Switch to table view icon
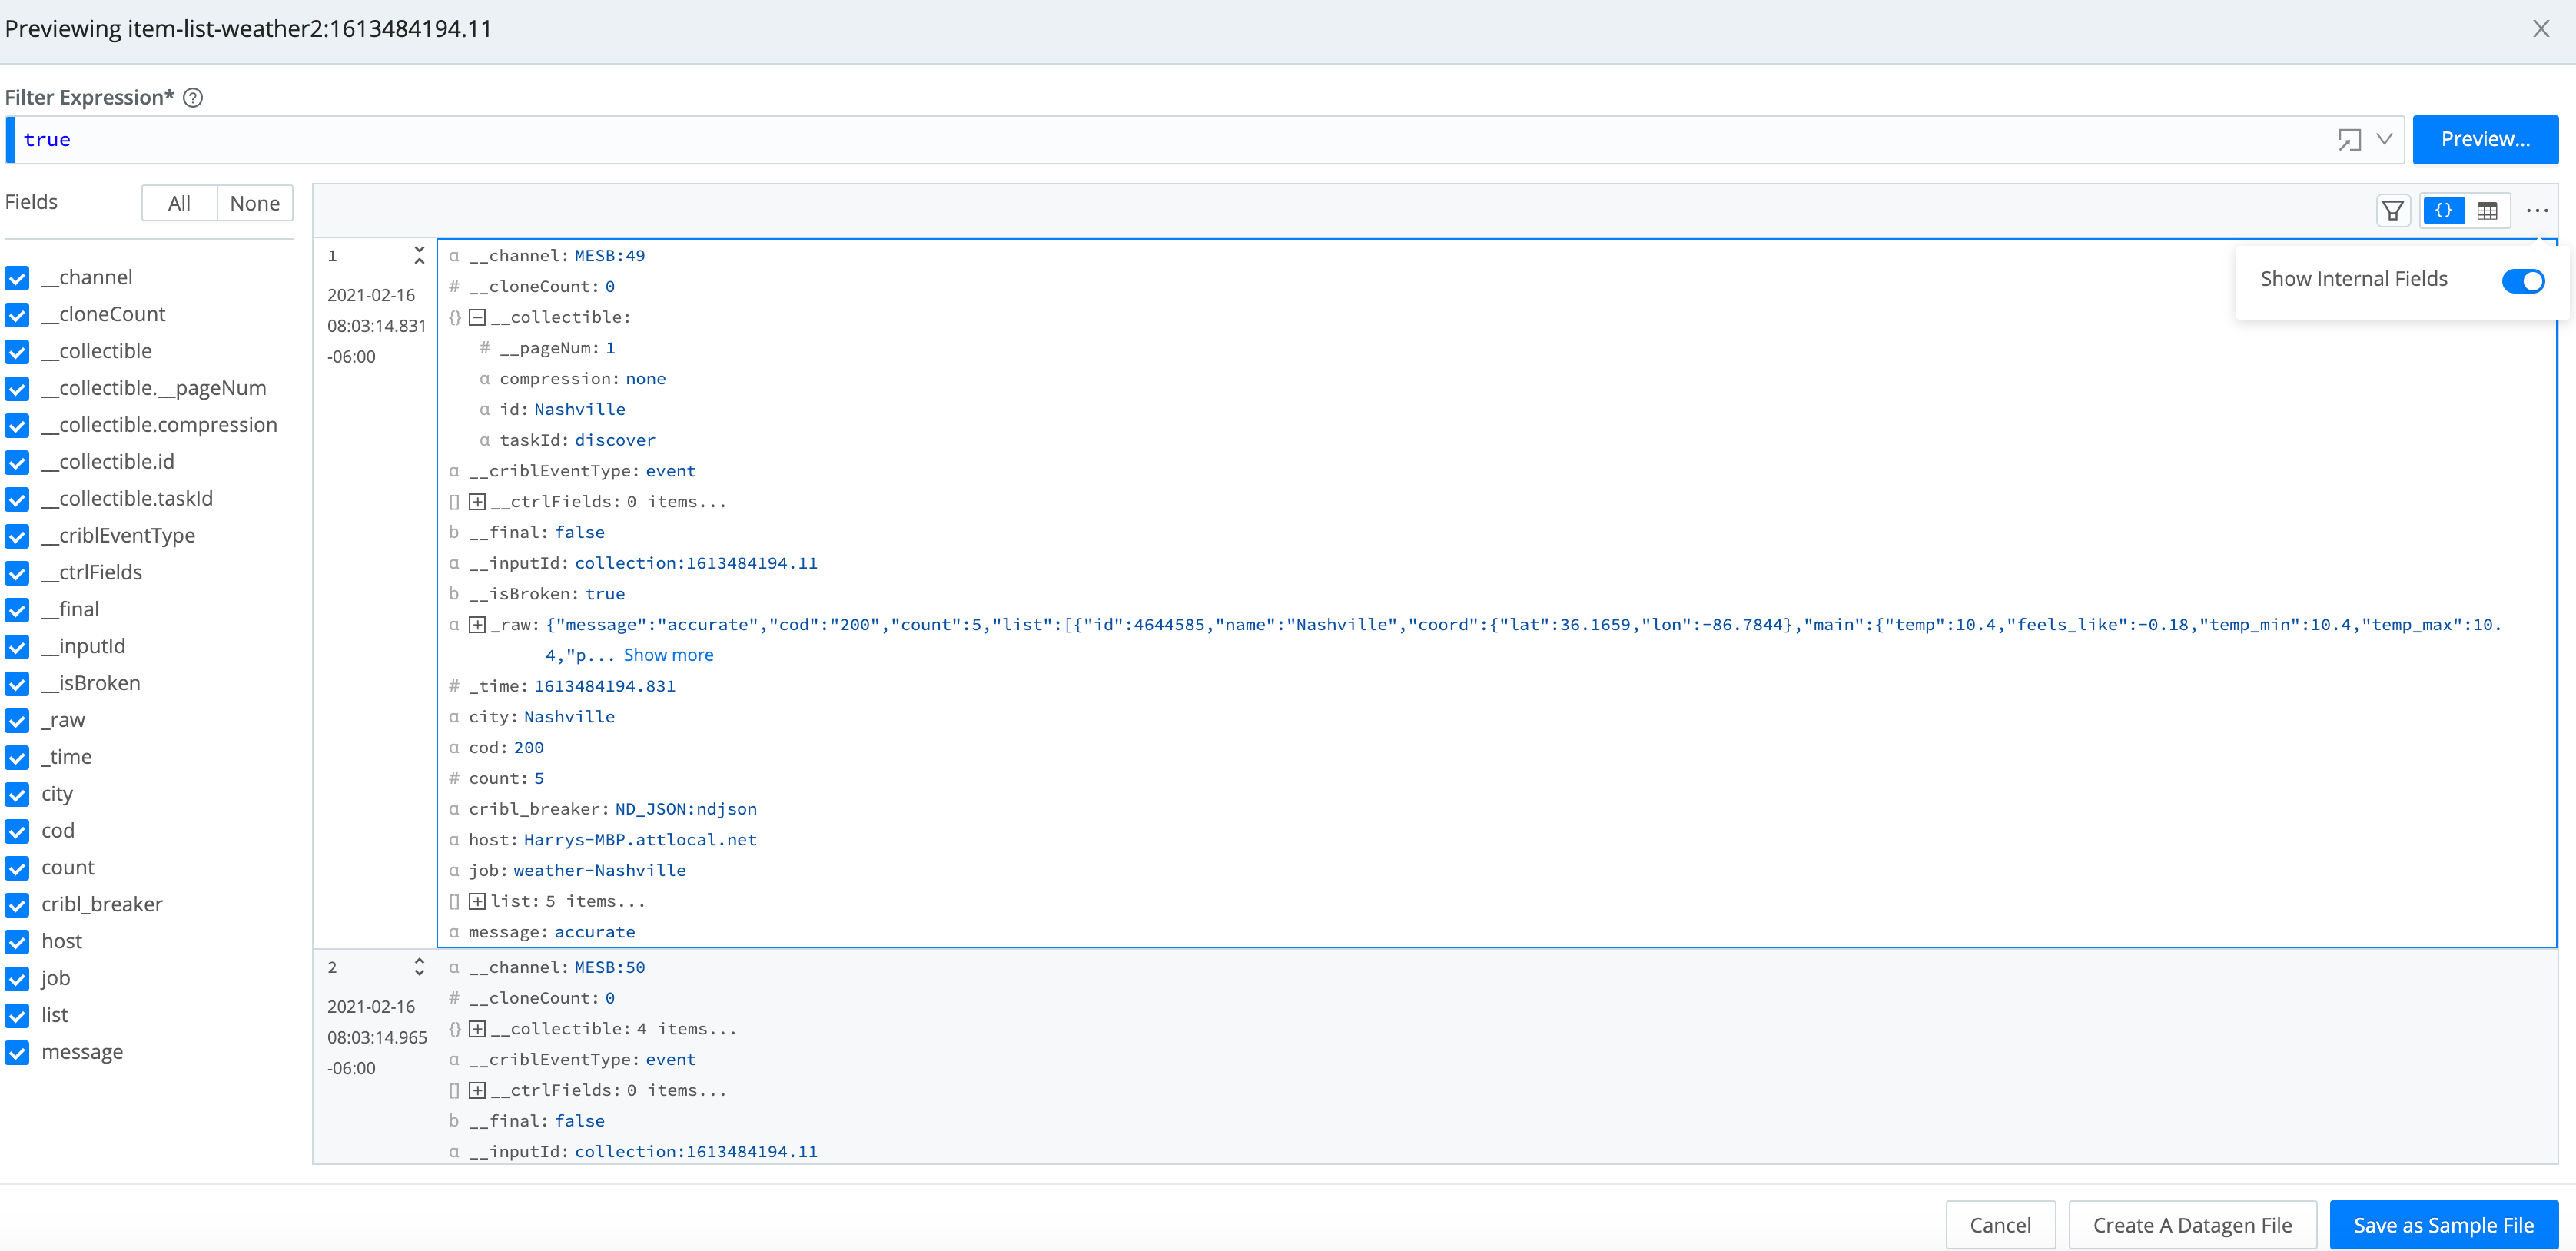 pyautogui.click(x=2487, y=211)
